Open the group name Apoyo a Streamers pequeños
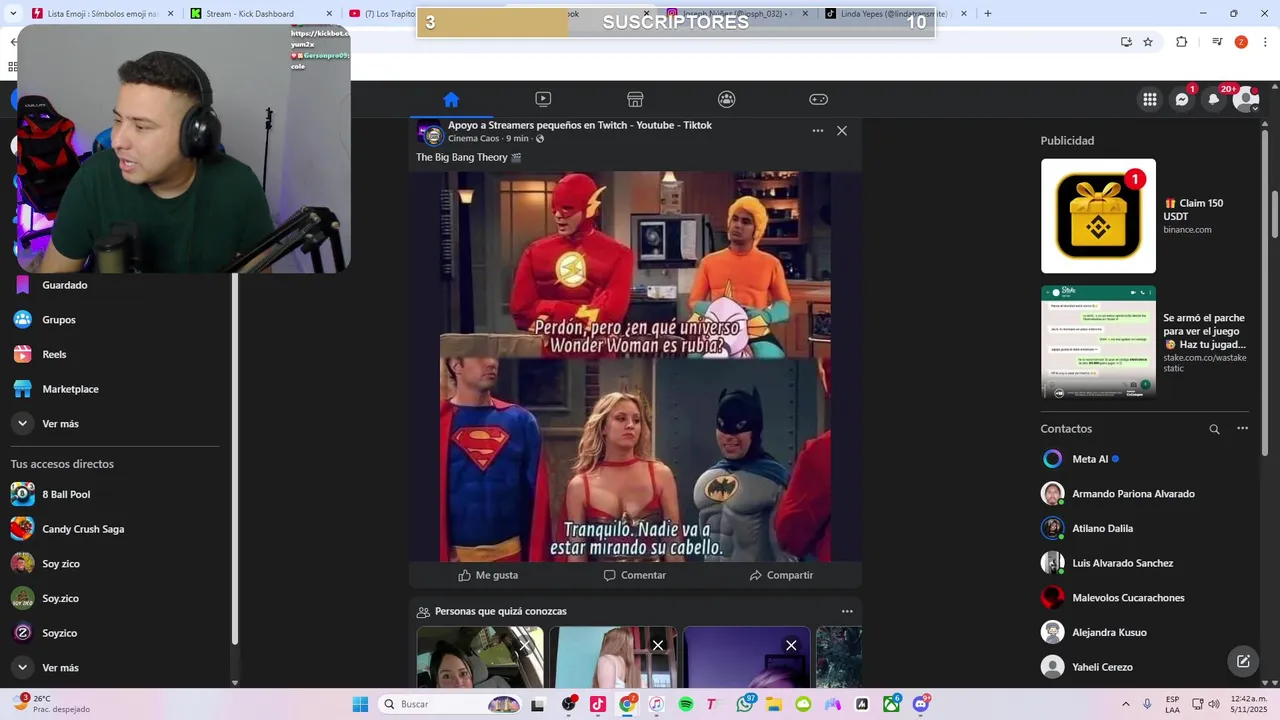Viewport: 1280px width, 720px height. pos(579,125)
